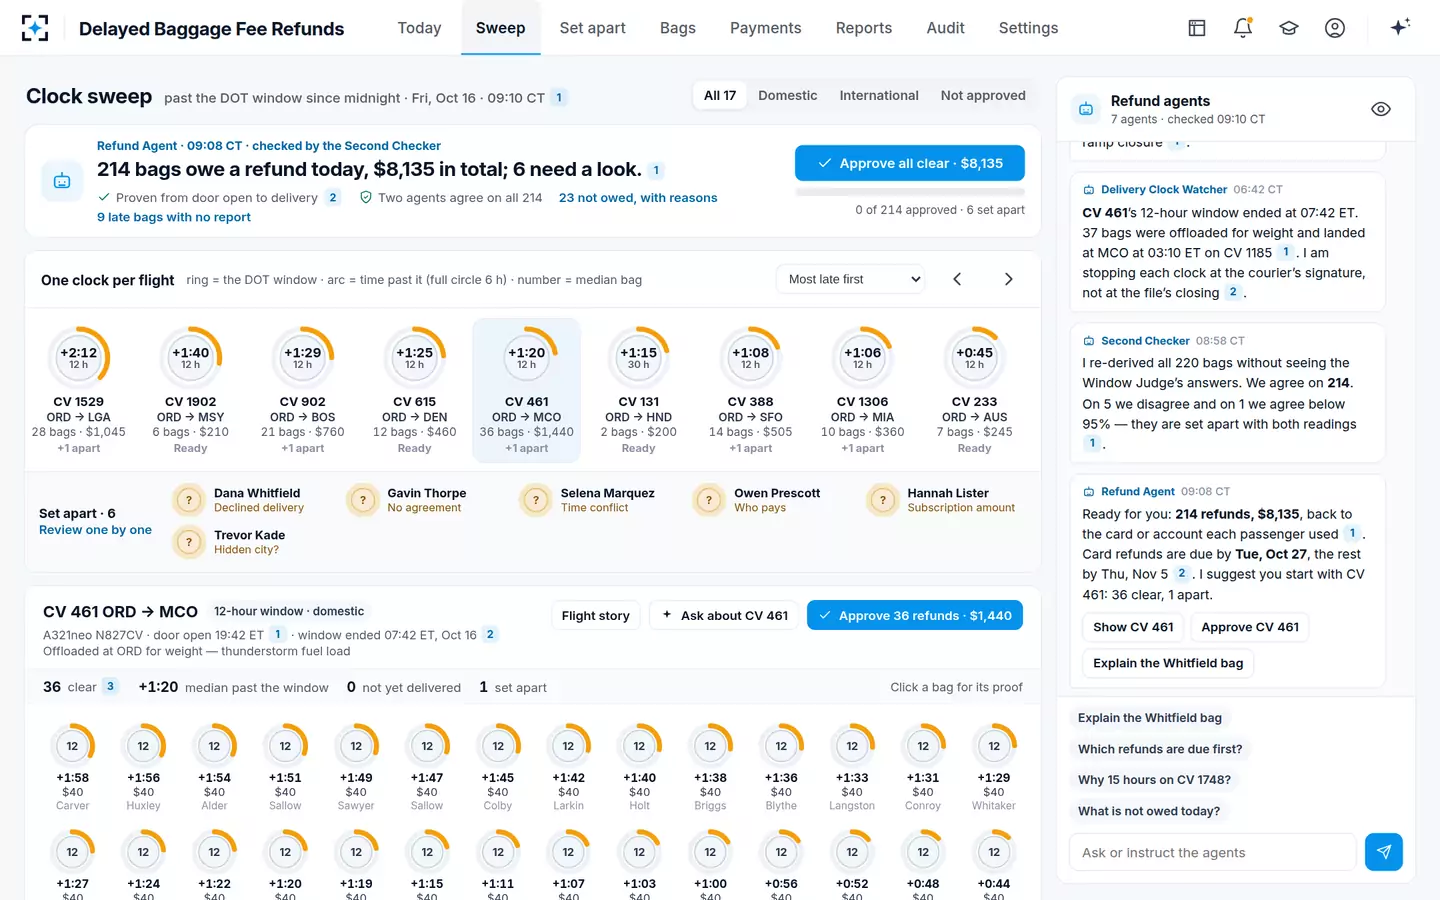This screenshot has height=900, width=1440.
Task: Select suggestion Which refunds are due first?
Action: coord(1160,749)
